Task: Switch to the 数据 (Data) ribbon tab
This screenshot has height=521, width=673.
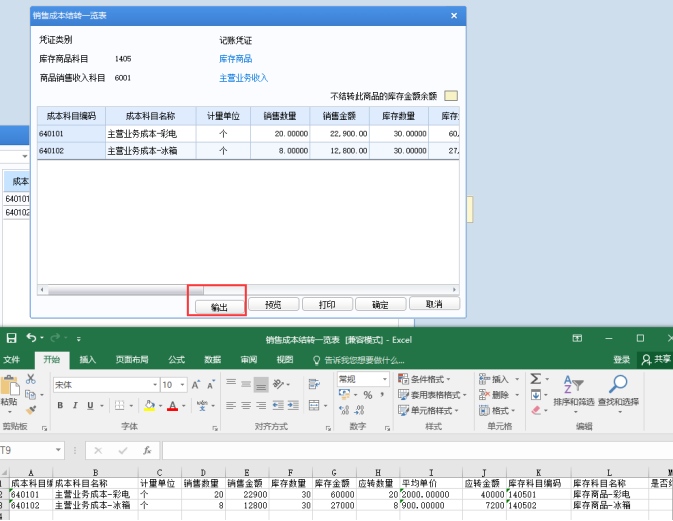Action: (212, 360)
